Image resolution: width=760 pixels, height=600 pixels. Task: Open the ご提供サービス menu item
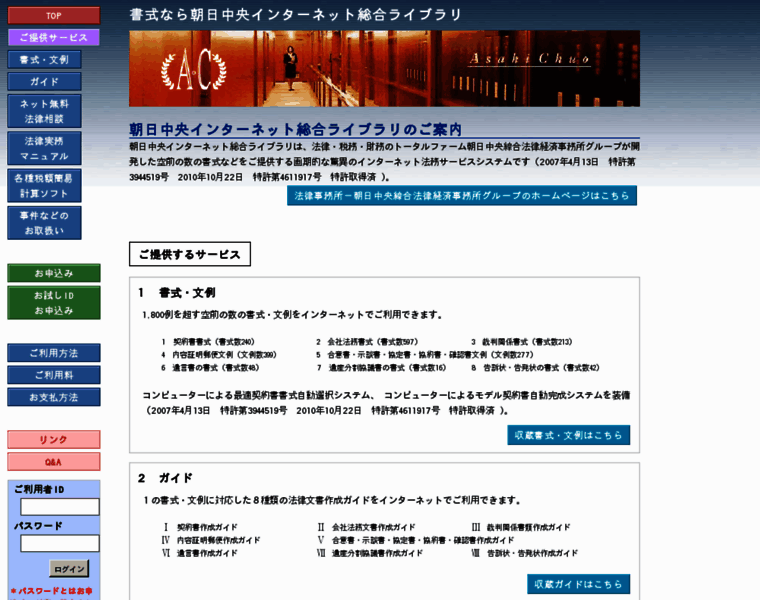pyautogui.click(x=54, y=37)
